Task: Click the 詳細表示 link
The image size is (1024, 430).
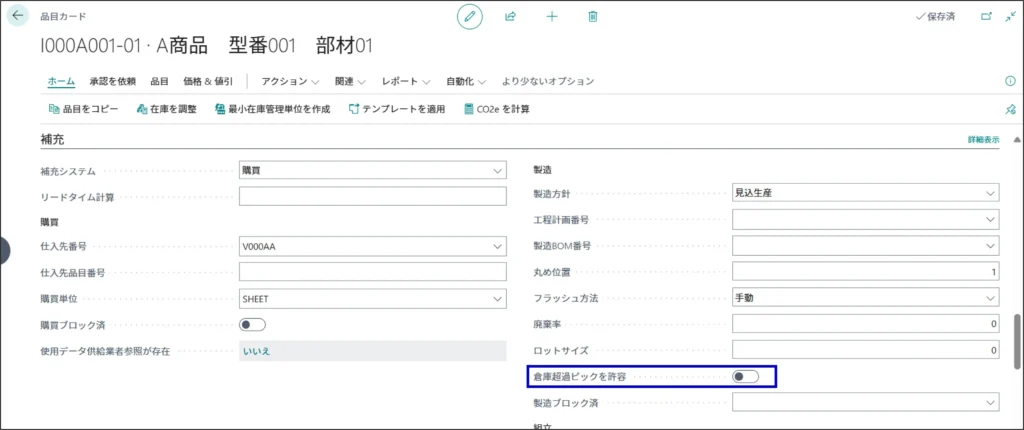Action: click(983, 140)
